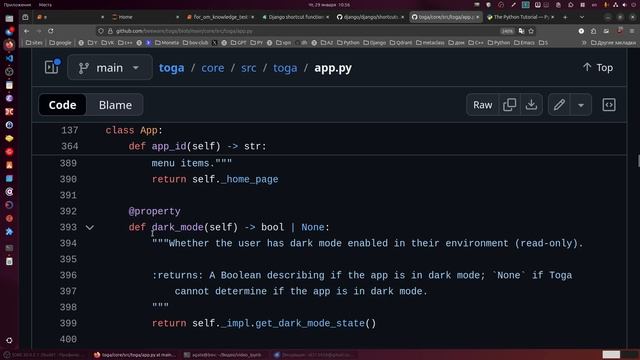The width and height of the screenshot is (640, 360).
Task: Open VS Code from the dock
Action: (x=9, y=58)
